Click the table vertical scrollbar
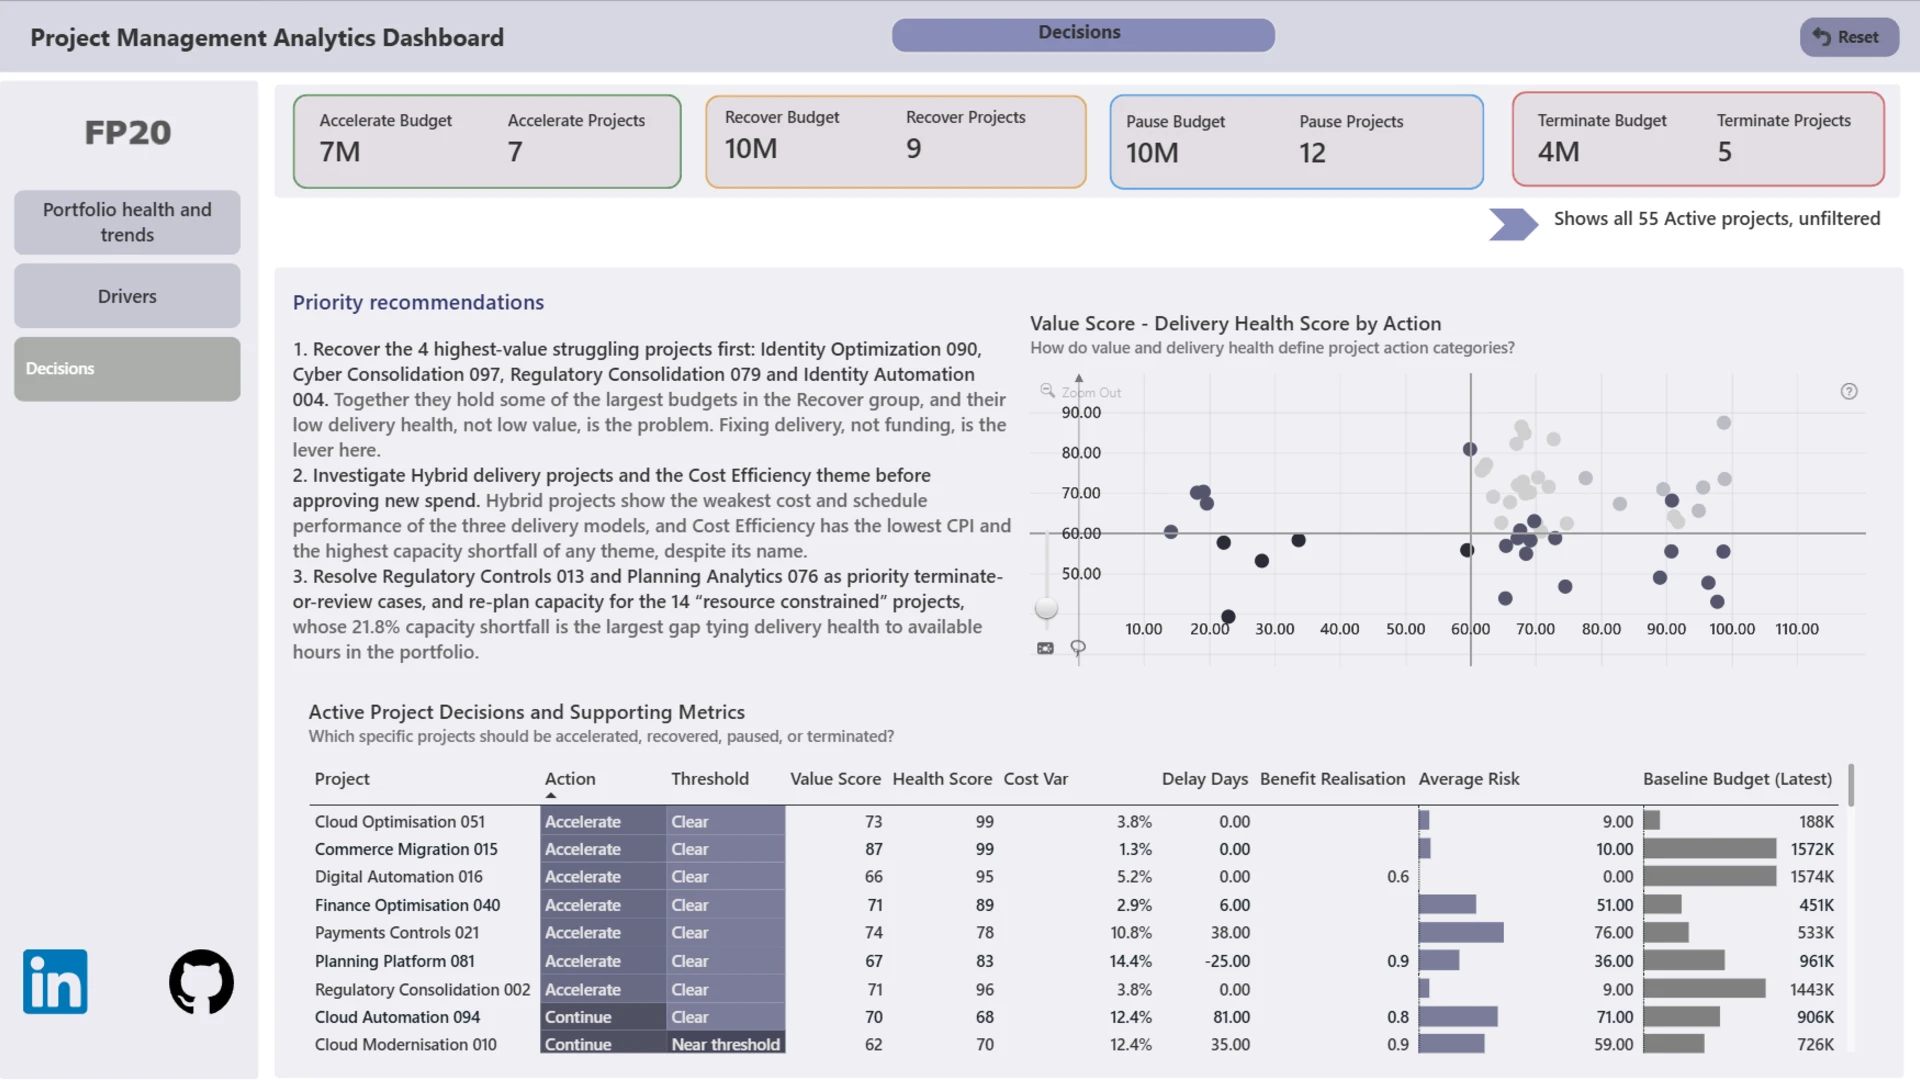The image size is (1920, 1080). [x=1851, y=785]
